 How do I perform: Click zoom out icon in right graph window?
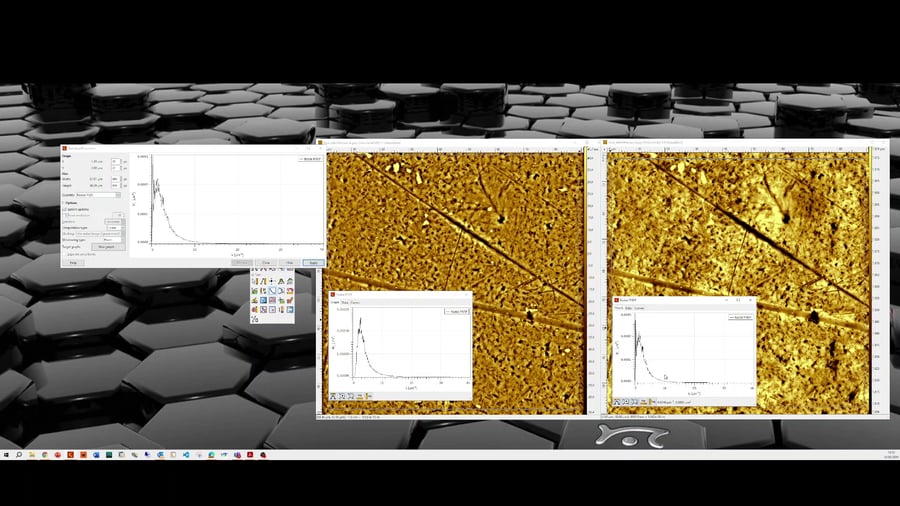pyautogui.click(x=634, y=402)
